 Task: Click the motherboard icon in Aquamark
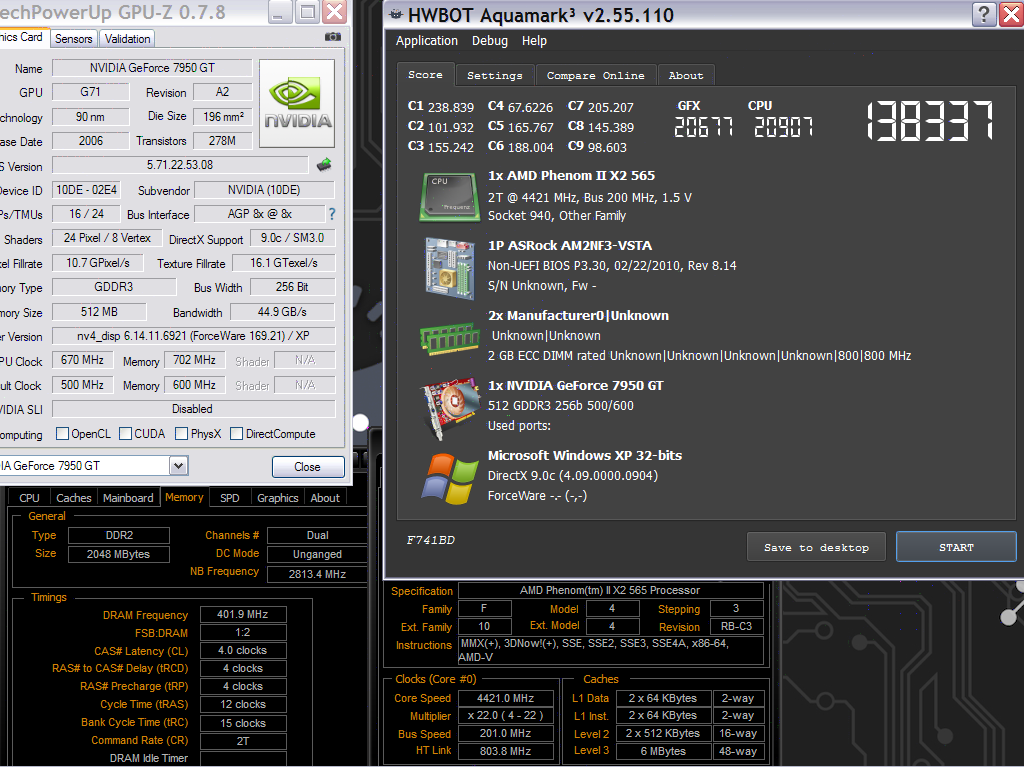click(449, 268)
